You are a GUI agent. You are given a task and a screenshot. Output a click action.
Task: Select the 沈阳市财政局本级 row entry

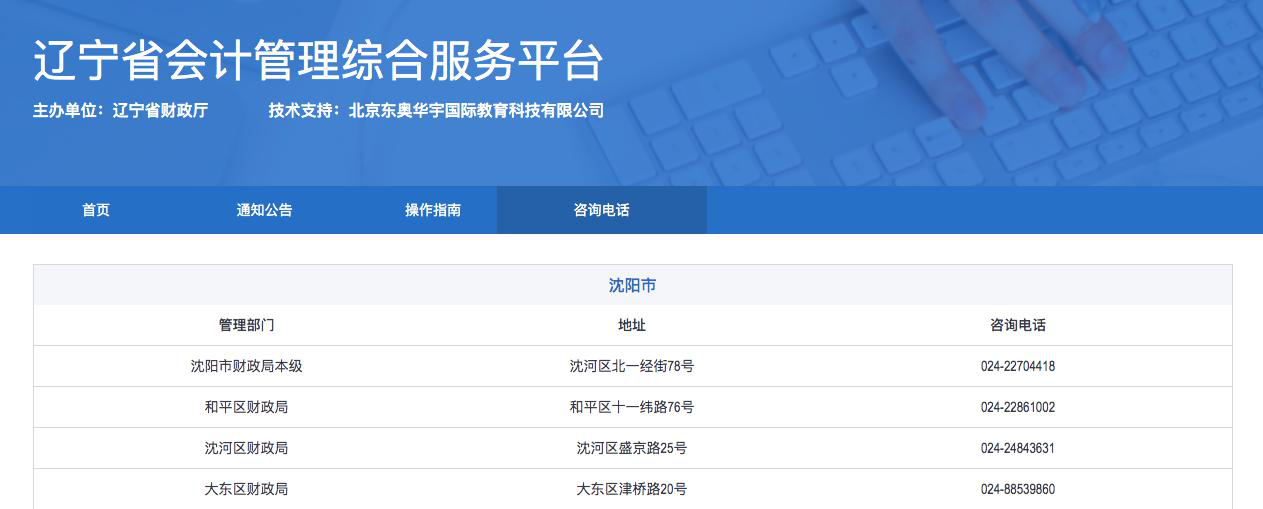246,366
